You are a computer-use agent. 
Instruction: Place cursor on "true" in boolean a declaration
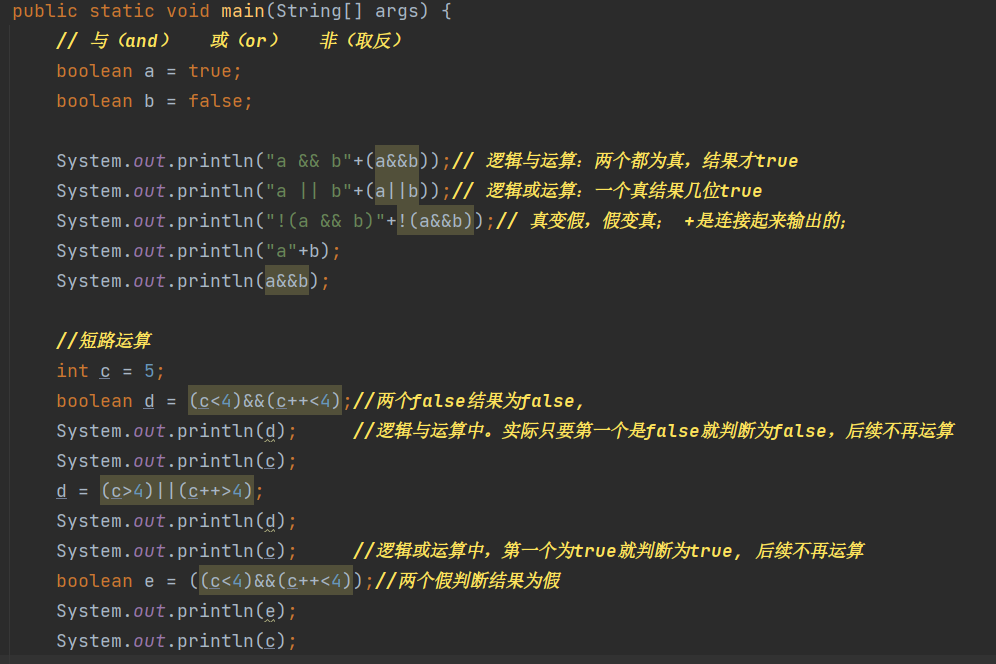pyautogui.click(x=209, y=72)
